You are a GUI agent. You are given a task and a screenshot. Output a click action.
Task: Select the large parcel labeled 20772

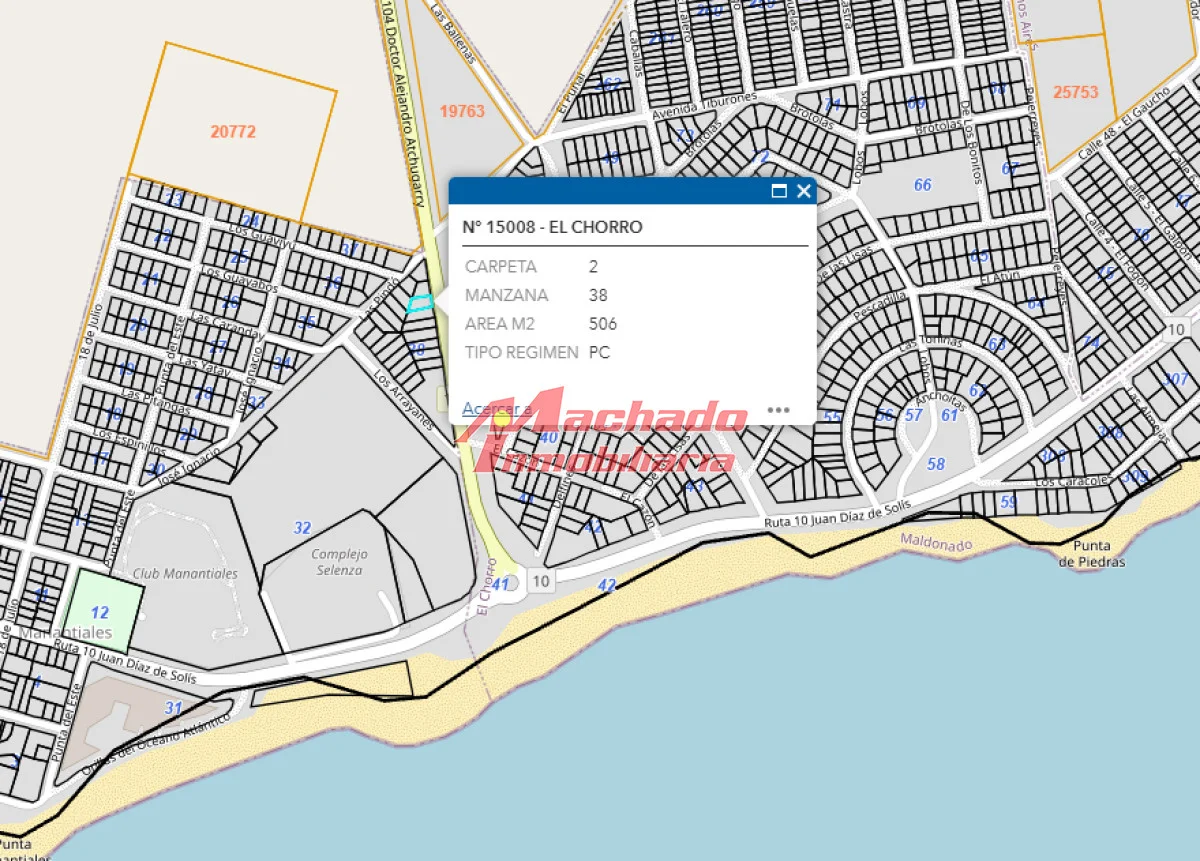[233, 131]
